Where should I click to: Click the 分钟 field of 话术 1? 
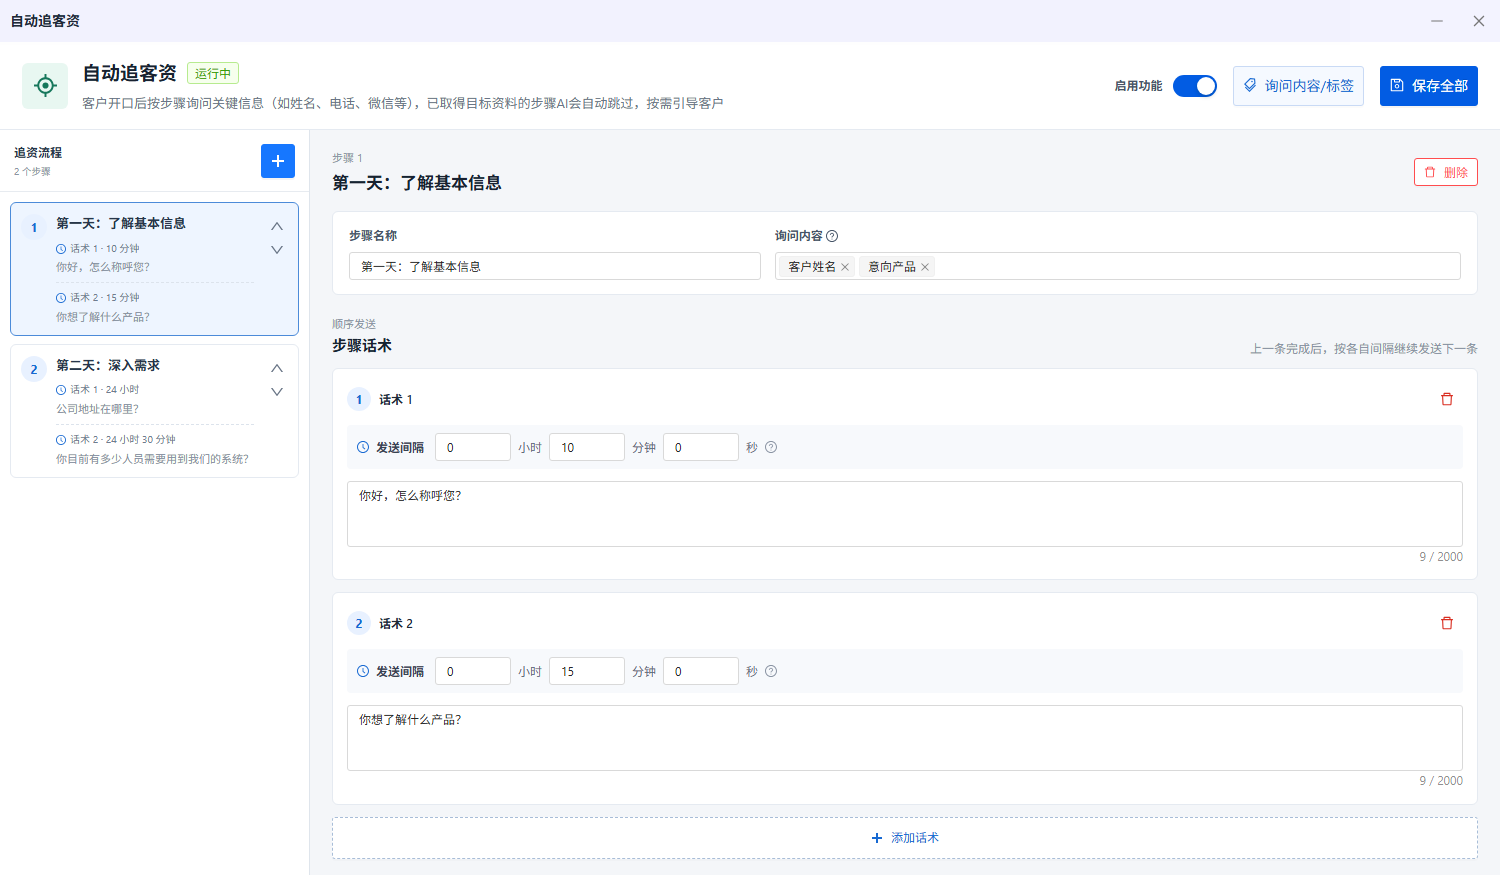587,447
